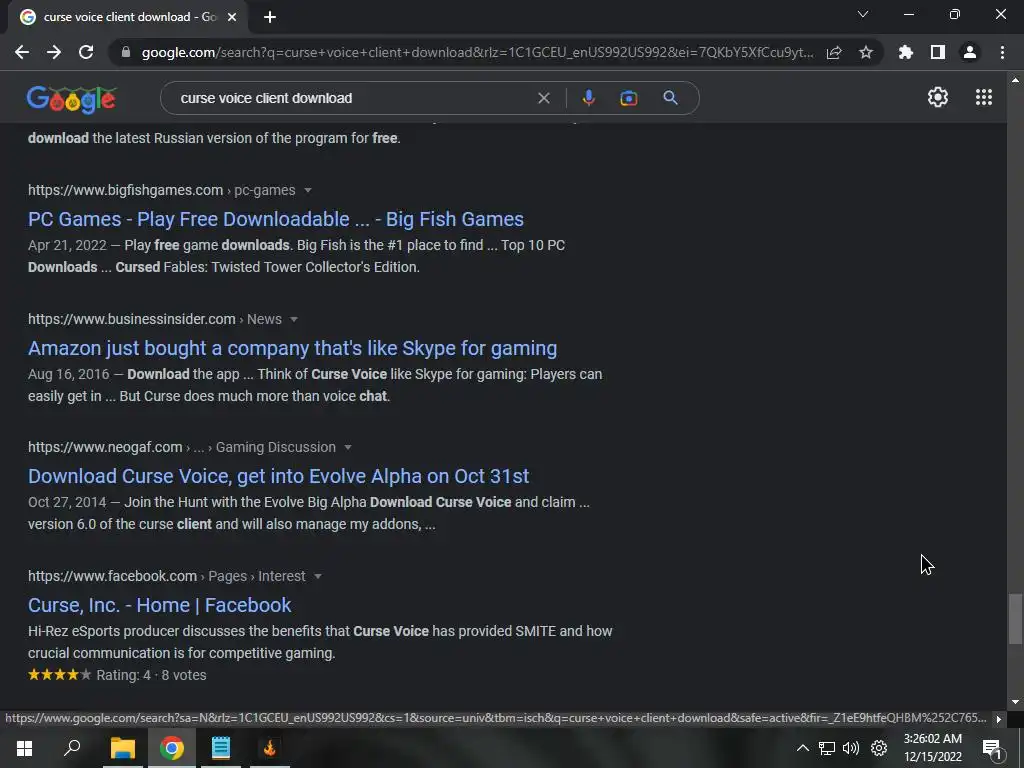Open Google quick settings gear
The height and width of the screenshot is (768, 1024).
click(938, 97)
